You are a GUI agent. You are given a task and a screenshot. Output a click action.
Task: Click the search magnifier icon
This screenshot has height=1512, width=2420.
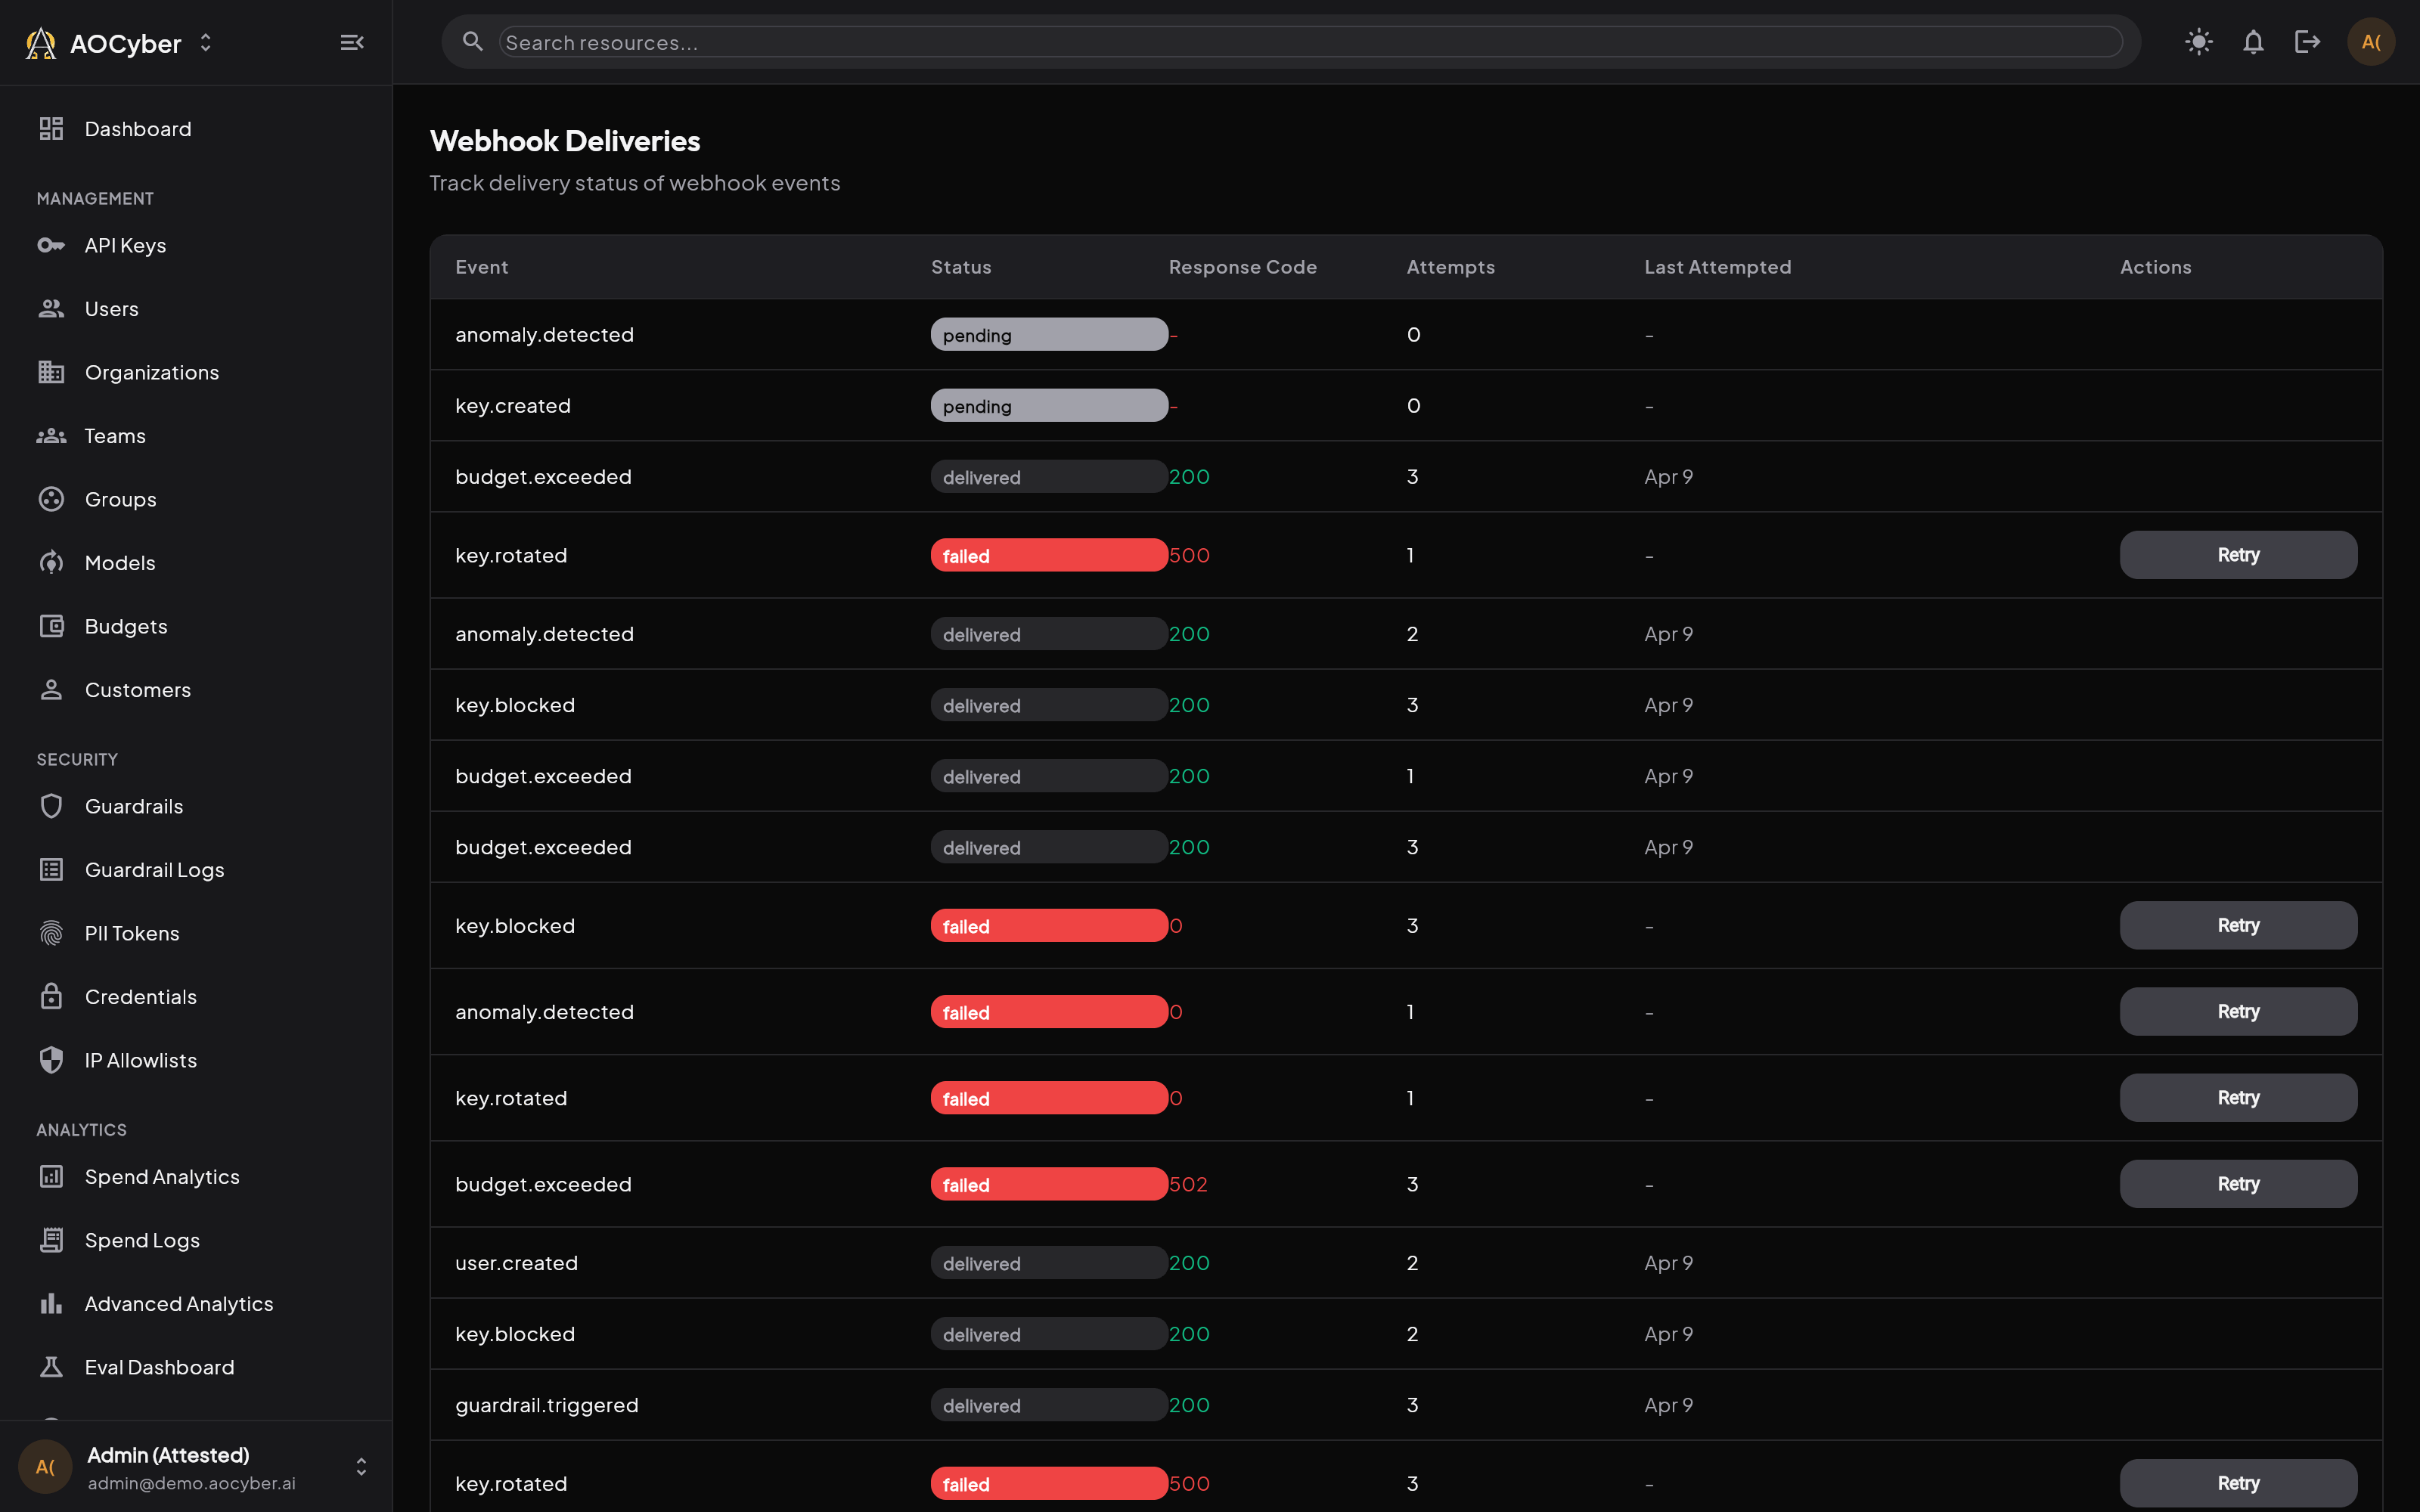coord(472,42)
